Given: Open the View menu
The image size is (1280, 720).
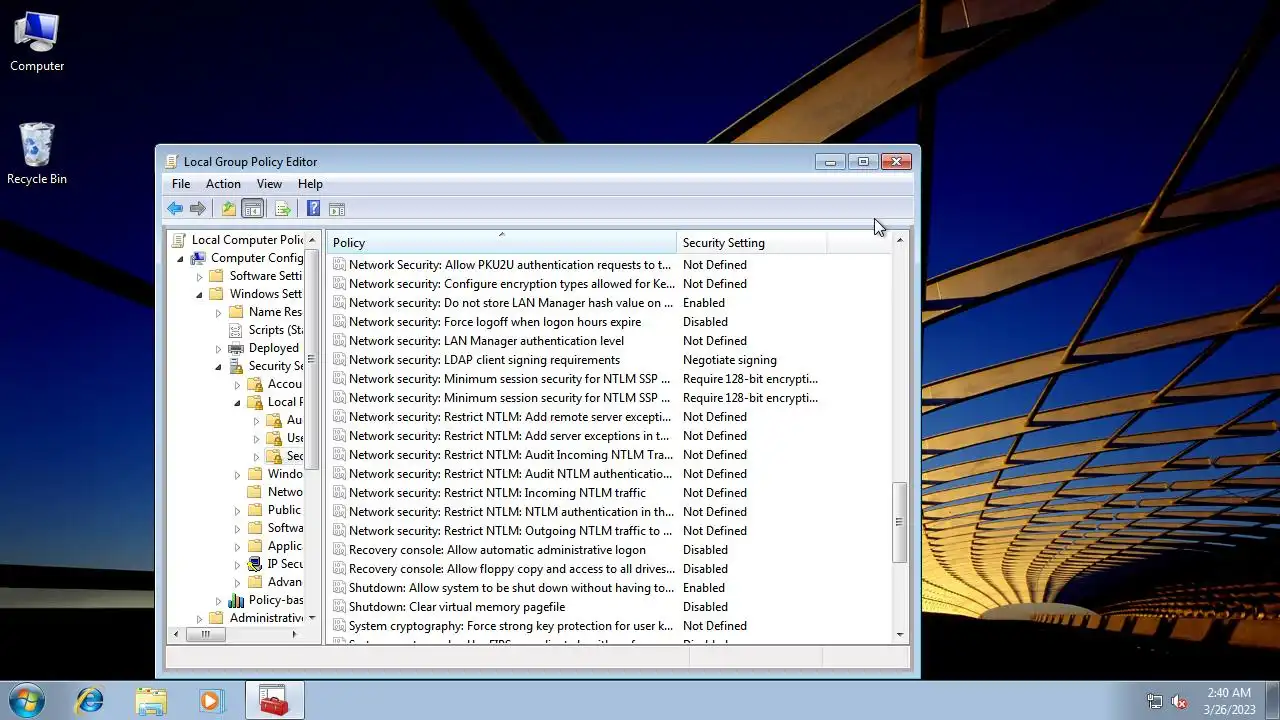Looking at the screenshot, I should click(x=269, y=184).
